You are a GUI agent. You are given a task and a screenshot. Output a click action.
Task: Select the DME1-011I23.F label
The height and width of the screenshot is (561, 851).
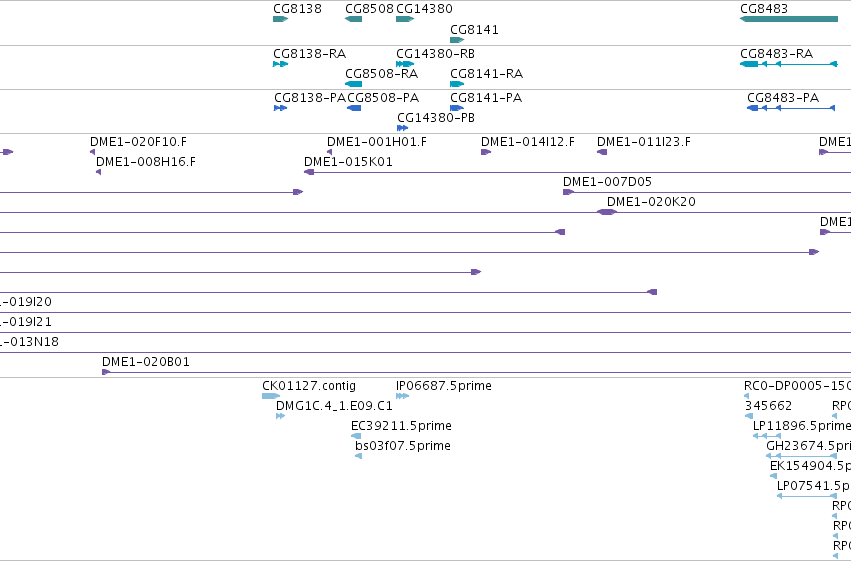pos(644,142)
